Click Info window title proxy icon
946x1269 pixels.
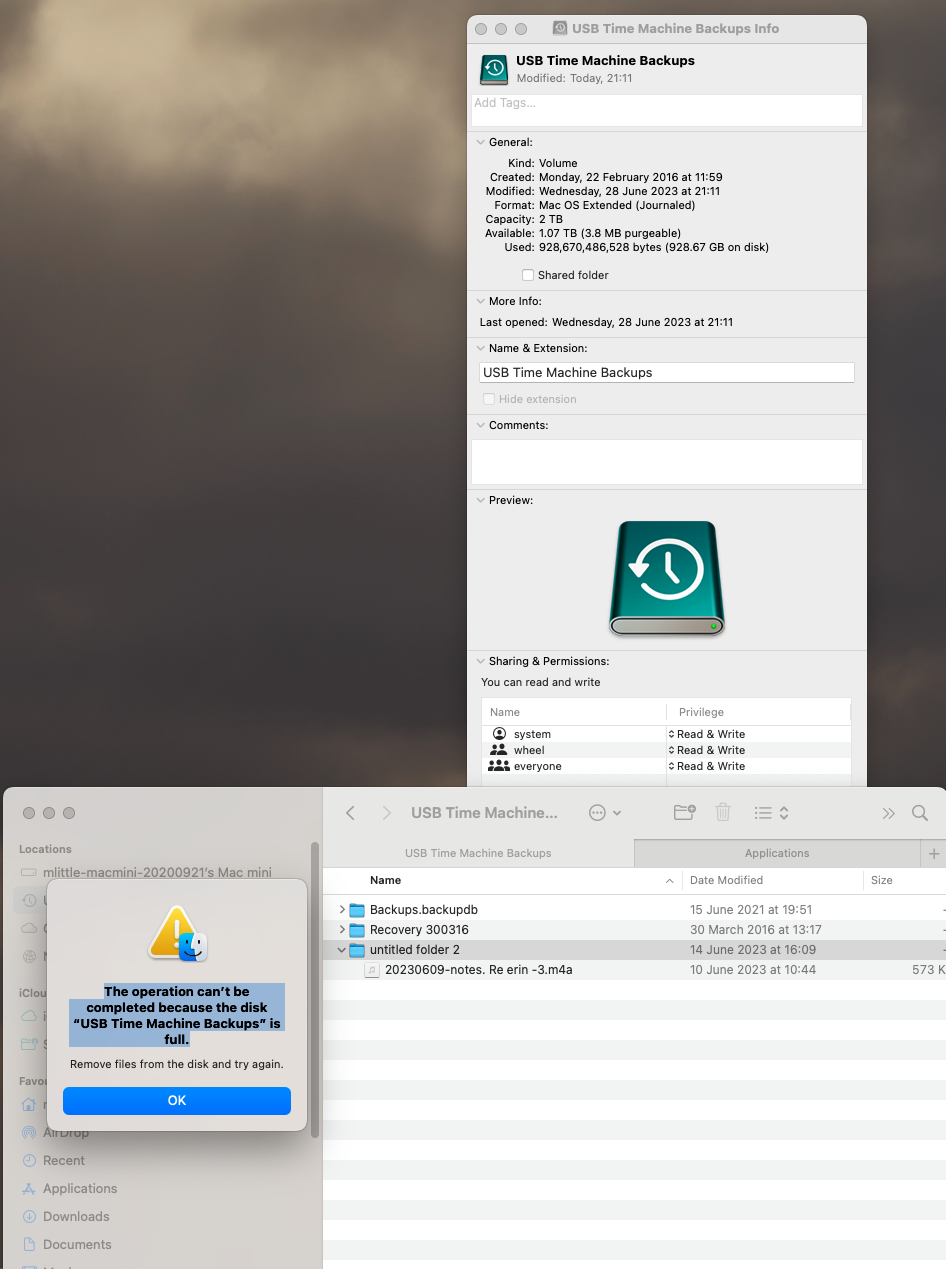[x=560, y=29]
